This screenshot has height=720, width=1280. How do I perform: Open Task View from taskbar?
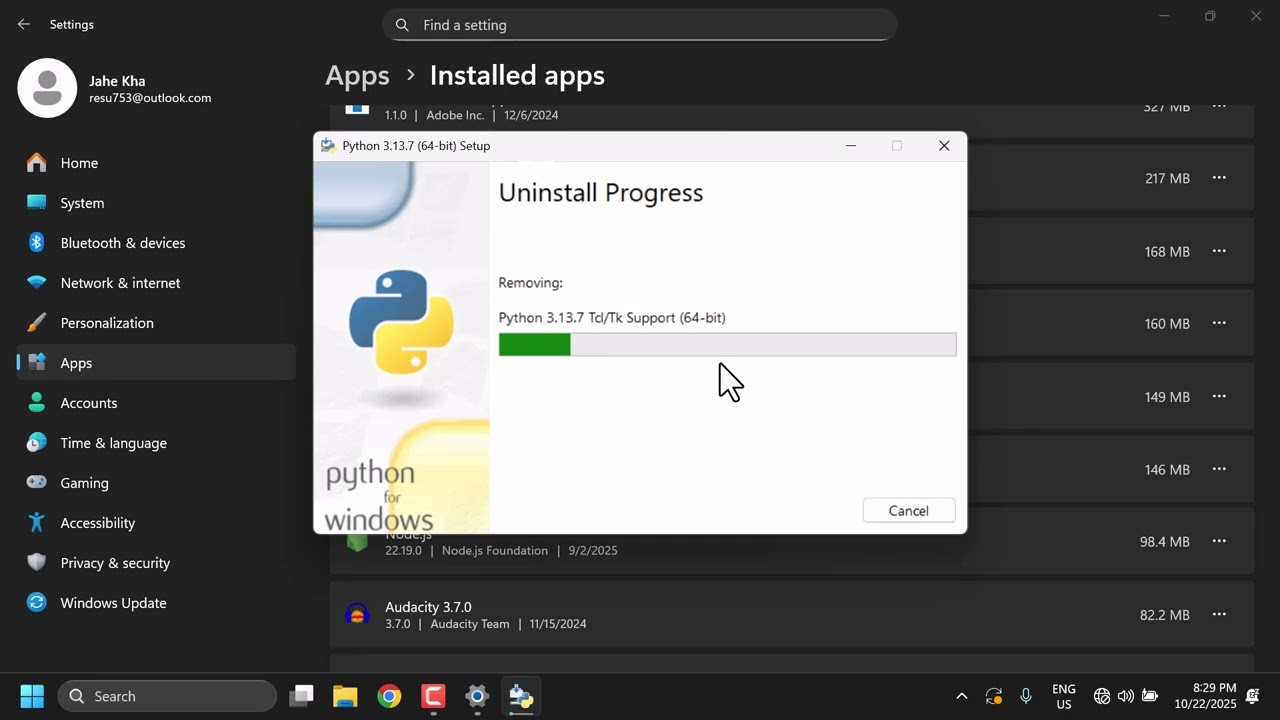coord(301,696)
